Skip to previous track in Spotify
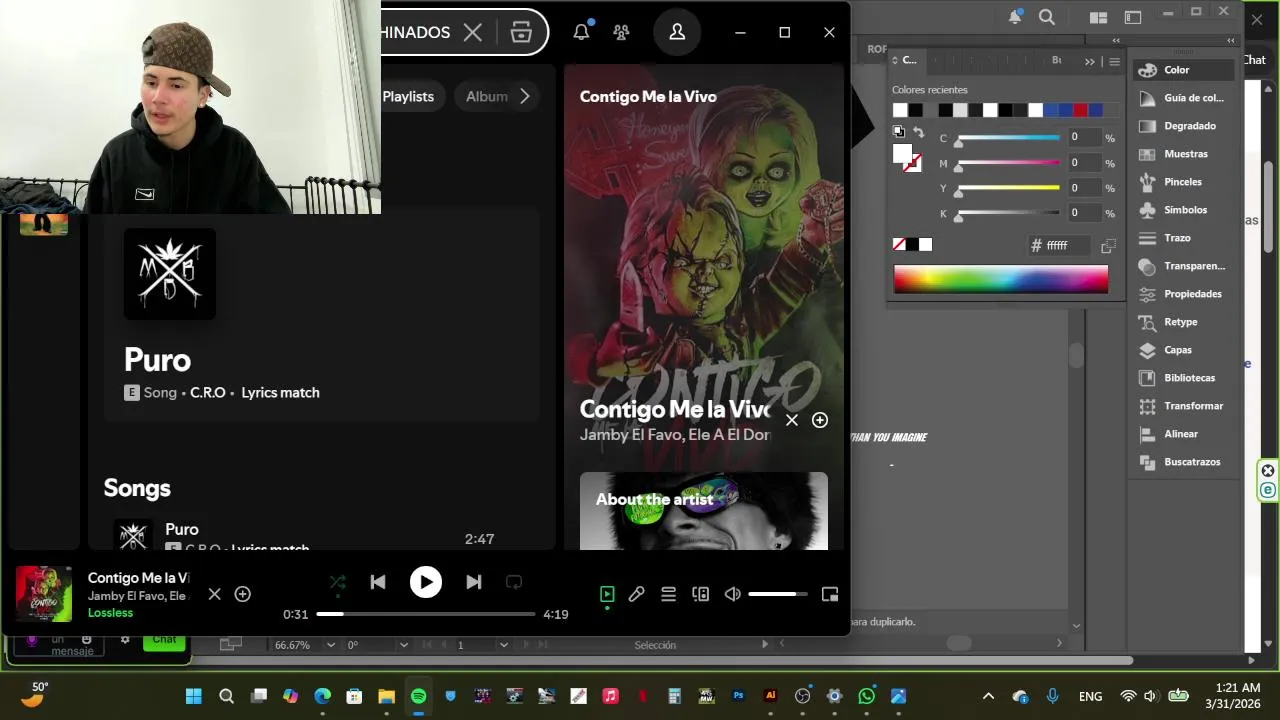 378,582
